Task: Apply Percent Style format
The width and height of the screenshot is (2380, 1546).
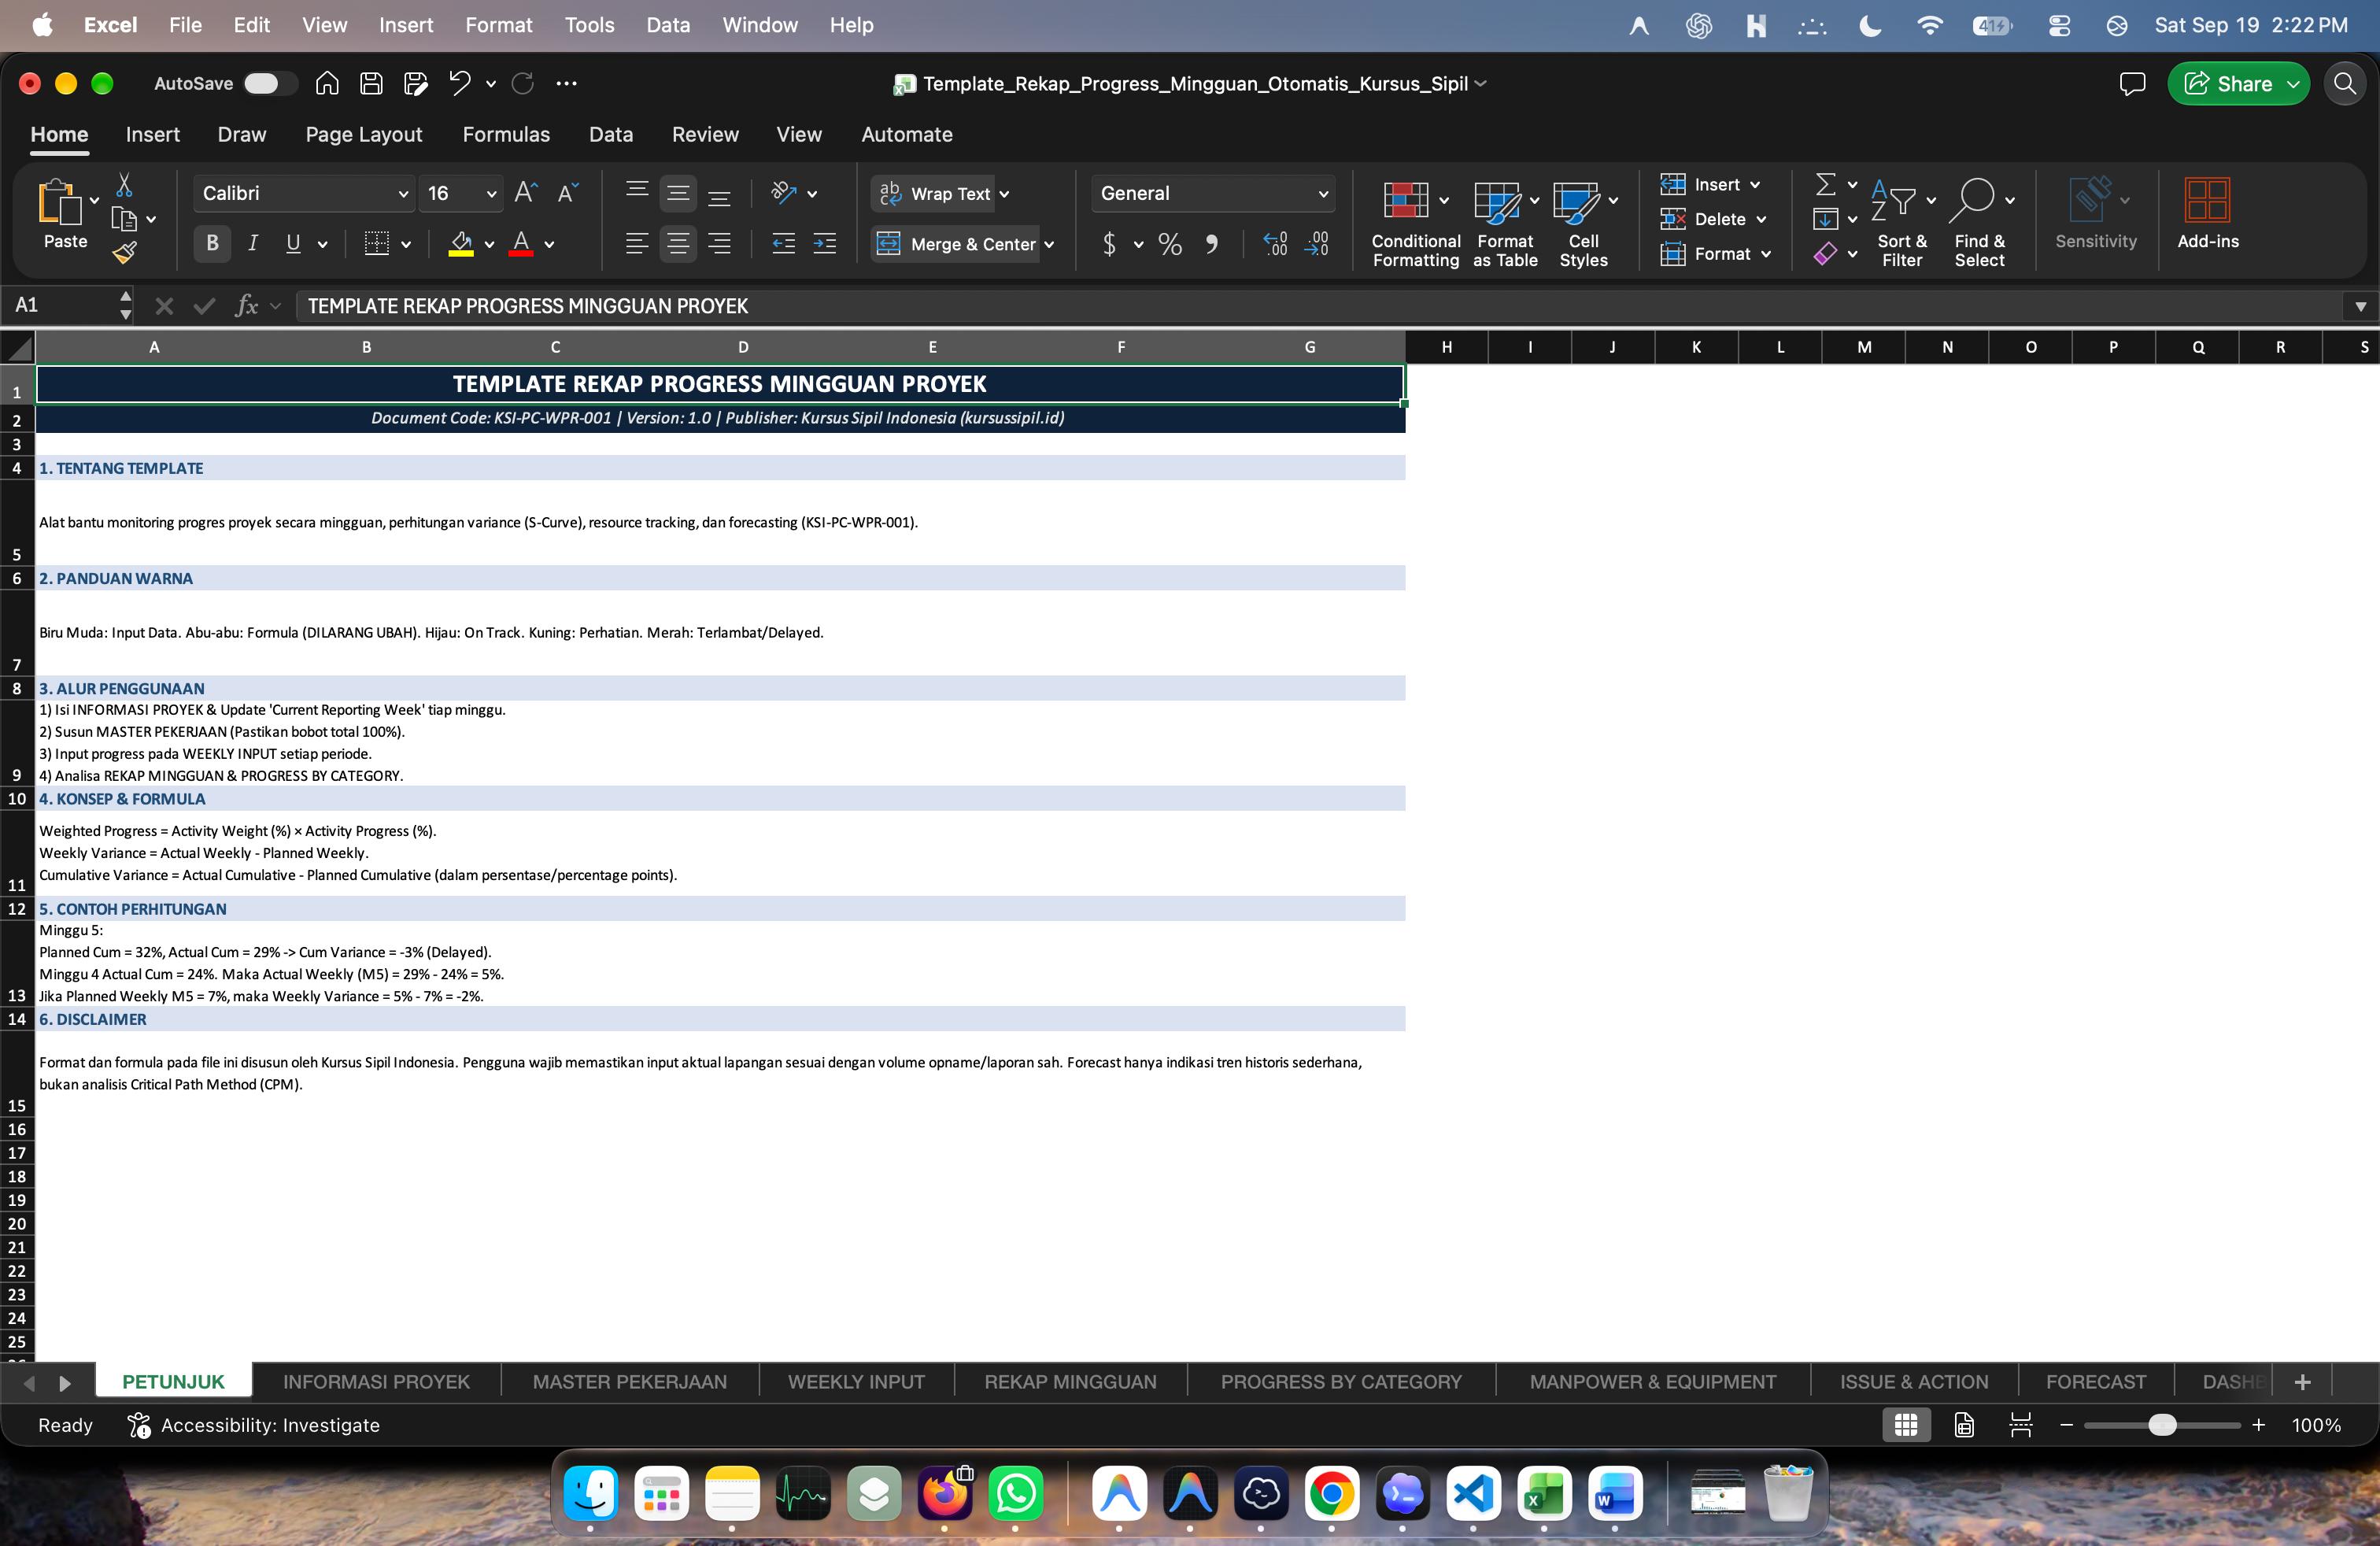Action: (x=1170, y=244)
